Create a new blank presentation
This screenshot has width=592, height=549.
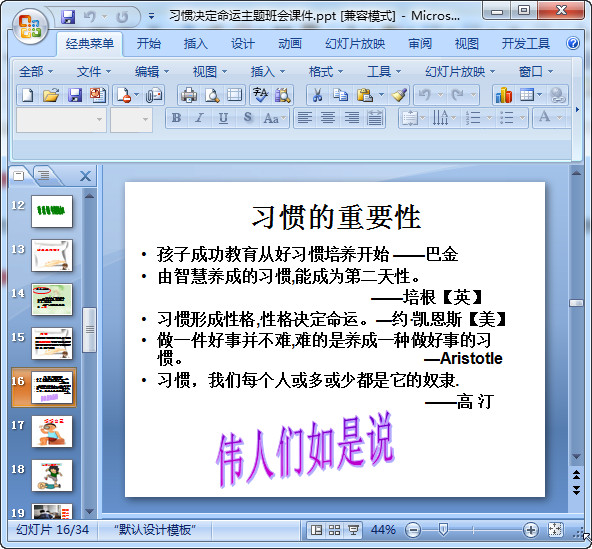(x=28, y=95)
